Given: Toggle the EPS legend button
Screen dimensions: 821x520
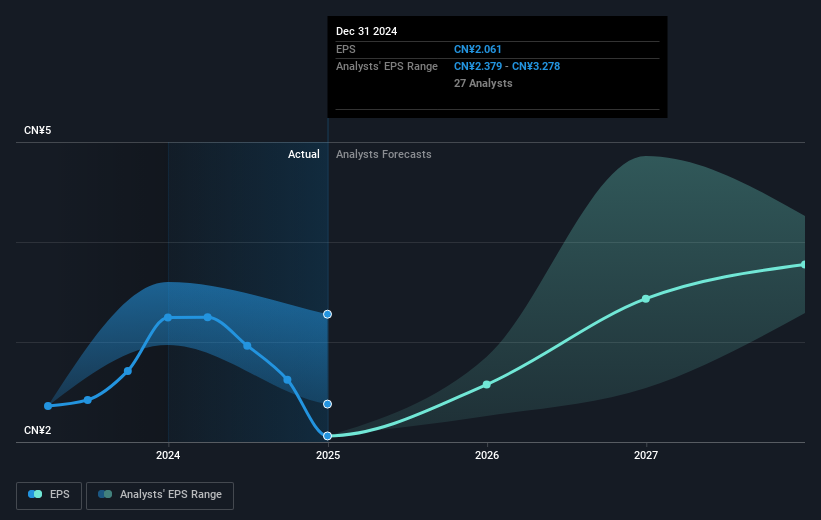Looking at the screenshot, I should (49, 495).
